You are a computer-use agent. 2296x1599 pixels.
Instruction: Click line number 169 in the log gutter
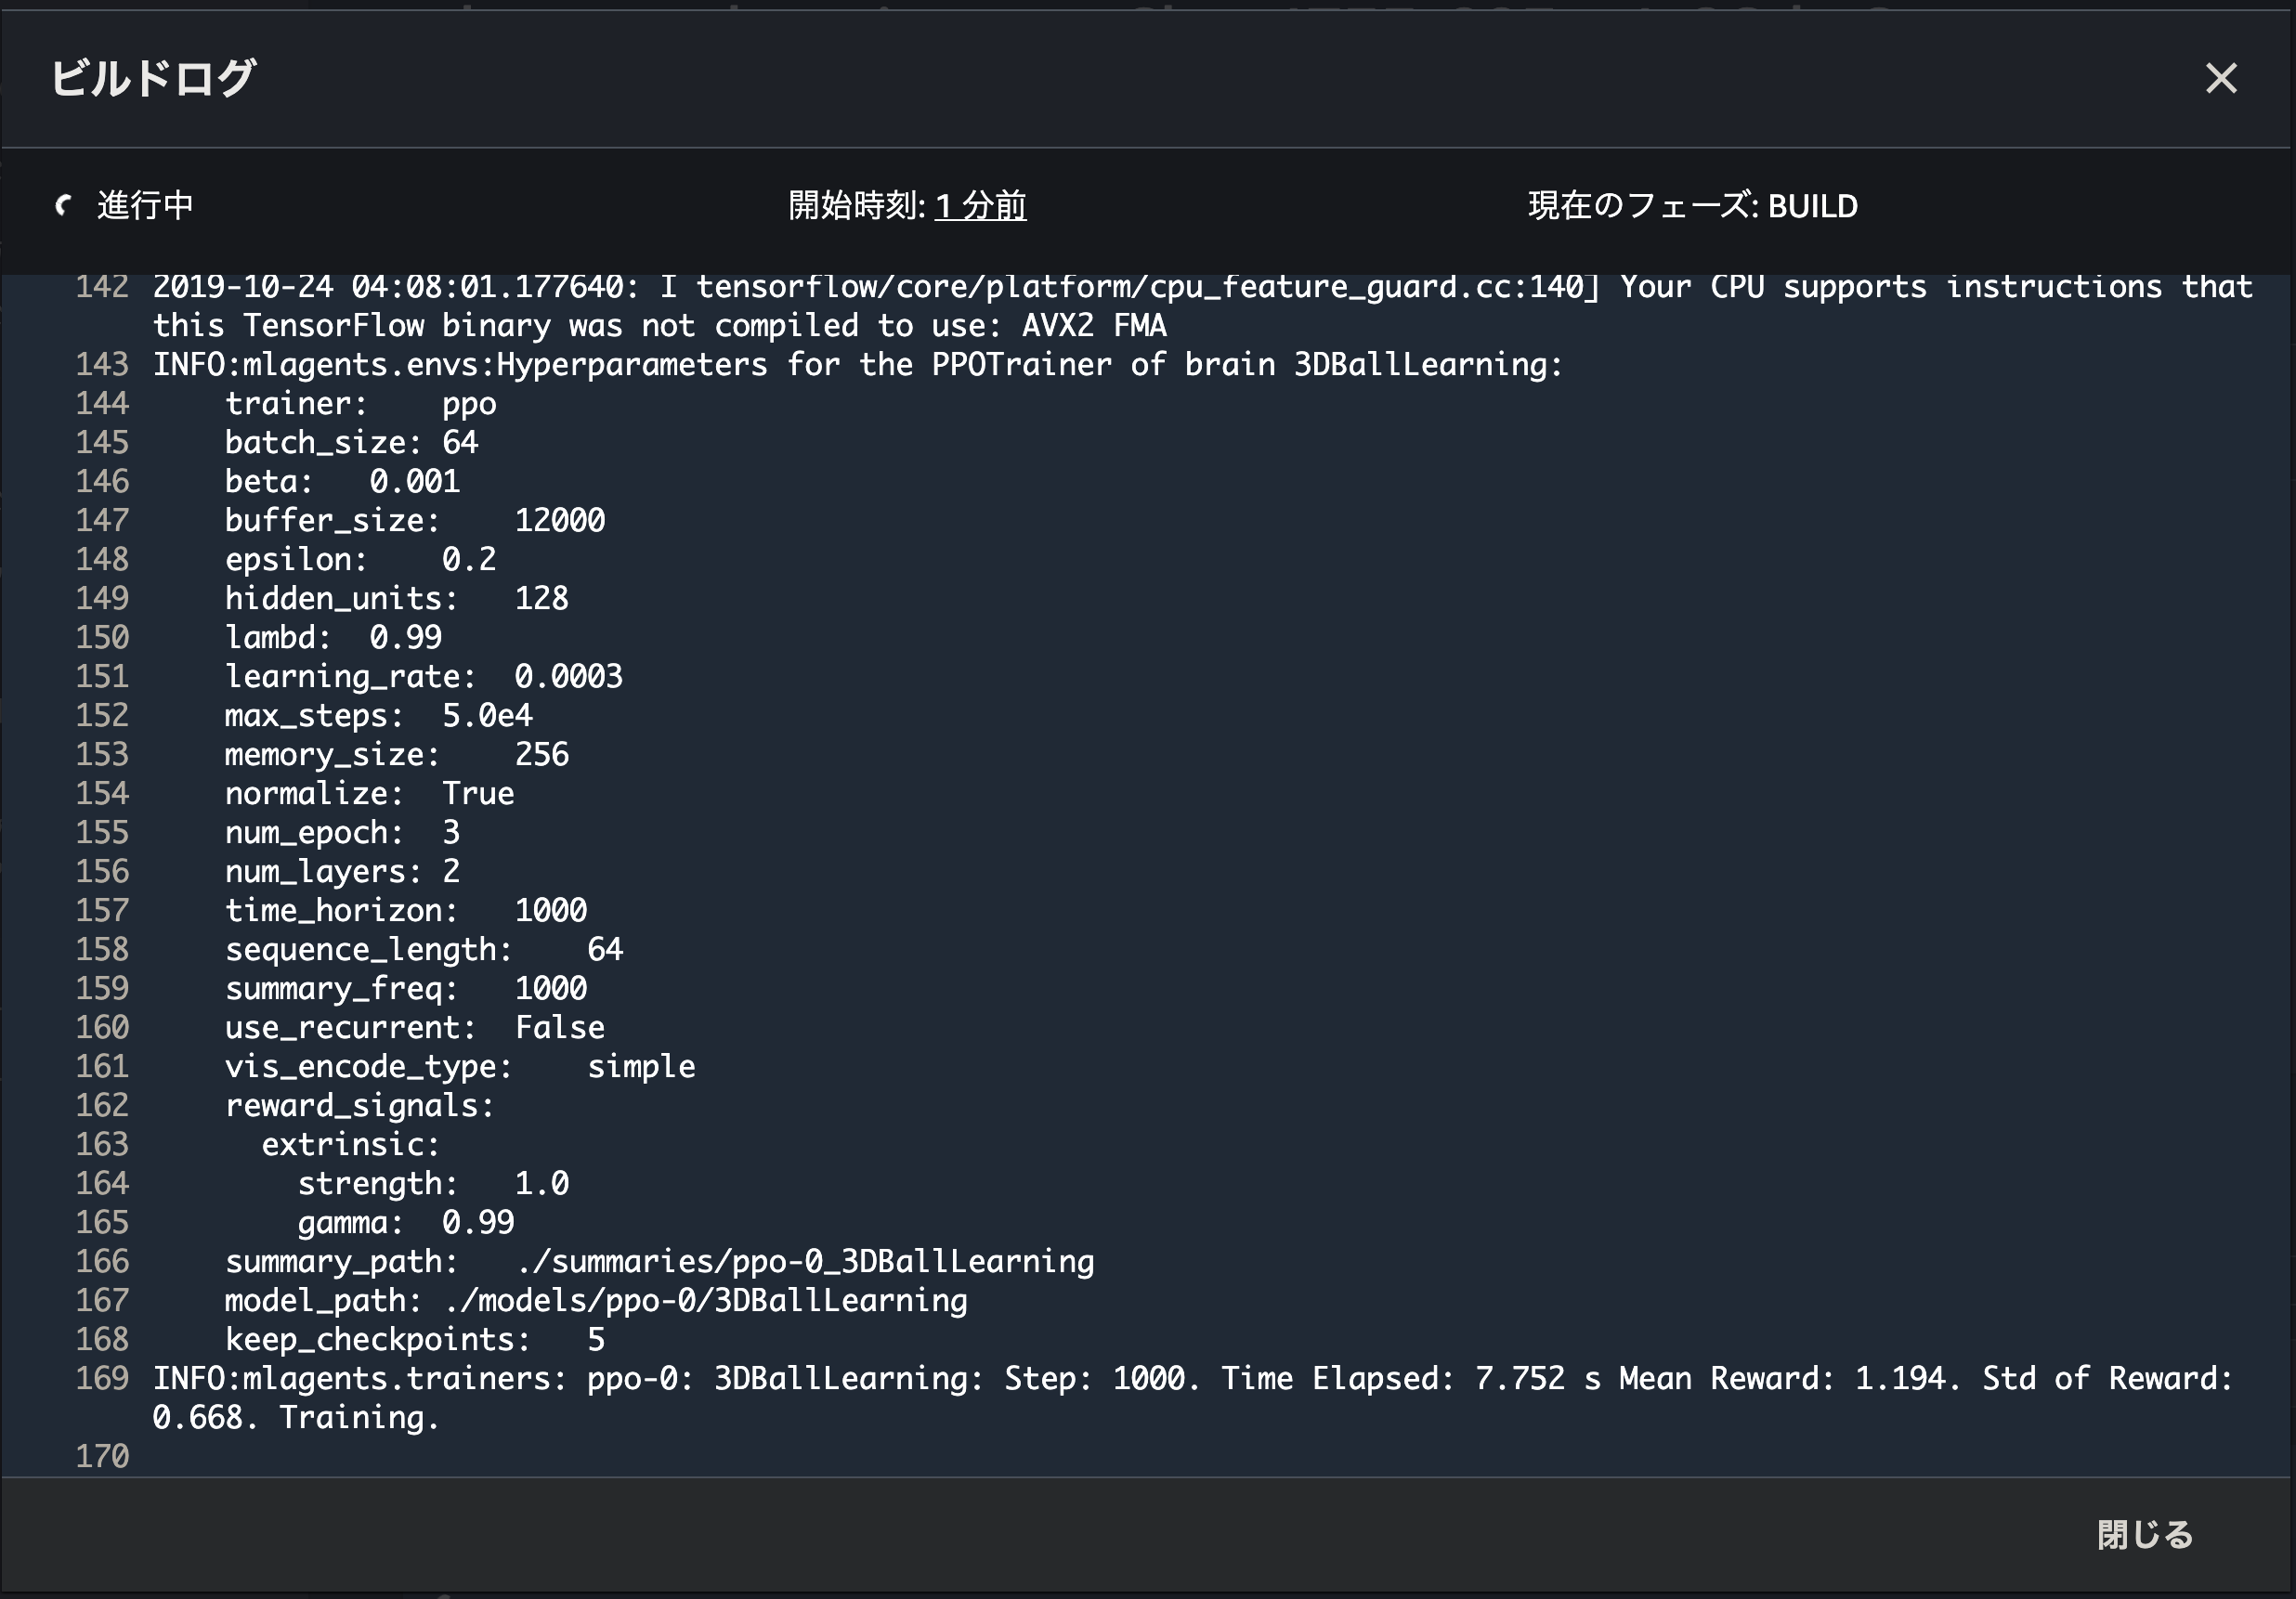pos(101,1378)
